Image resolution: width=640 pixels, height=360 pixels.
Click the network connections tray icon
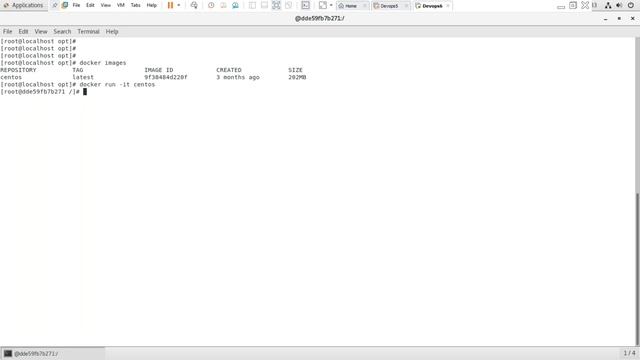[608, 5]
